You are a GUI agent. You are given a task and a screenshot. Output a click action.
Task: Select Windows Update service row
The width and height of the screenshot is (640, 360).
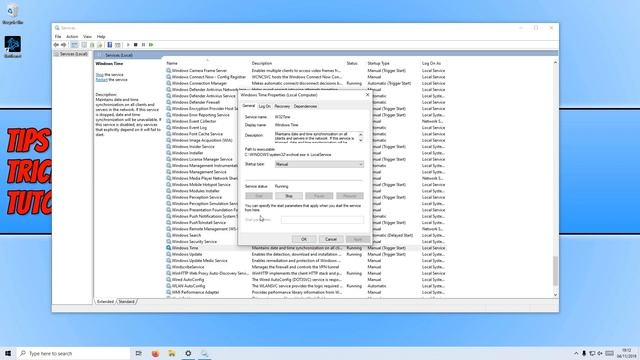point(306,254)
